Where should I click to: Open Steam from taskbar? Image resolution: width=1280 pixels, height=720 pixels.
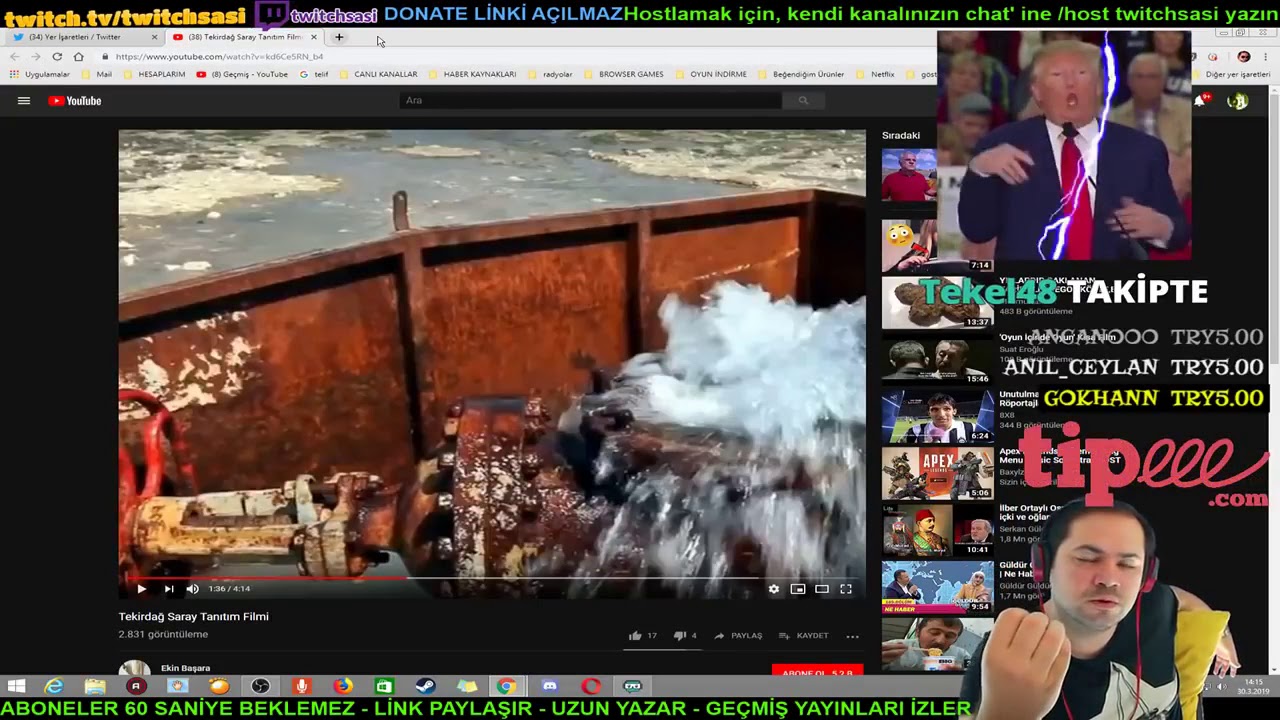click(x=425, y=686)
